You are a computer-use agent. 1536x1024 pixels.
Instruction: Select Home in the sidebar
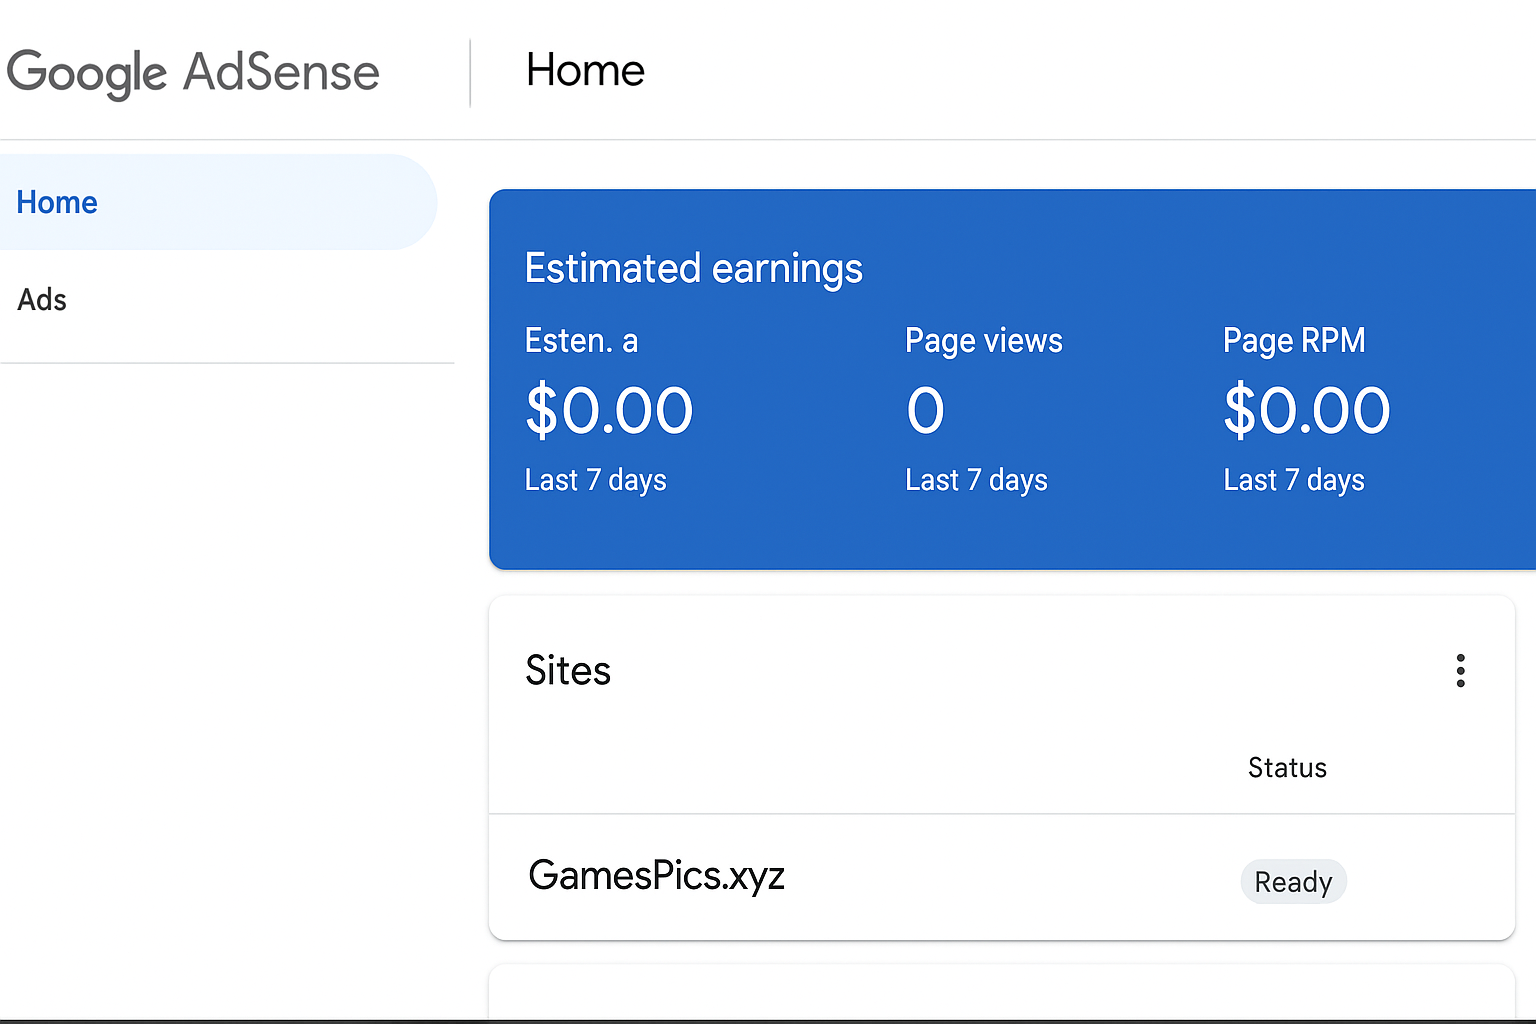click(217, 202)
